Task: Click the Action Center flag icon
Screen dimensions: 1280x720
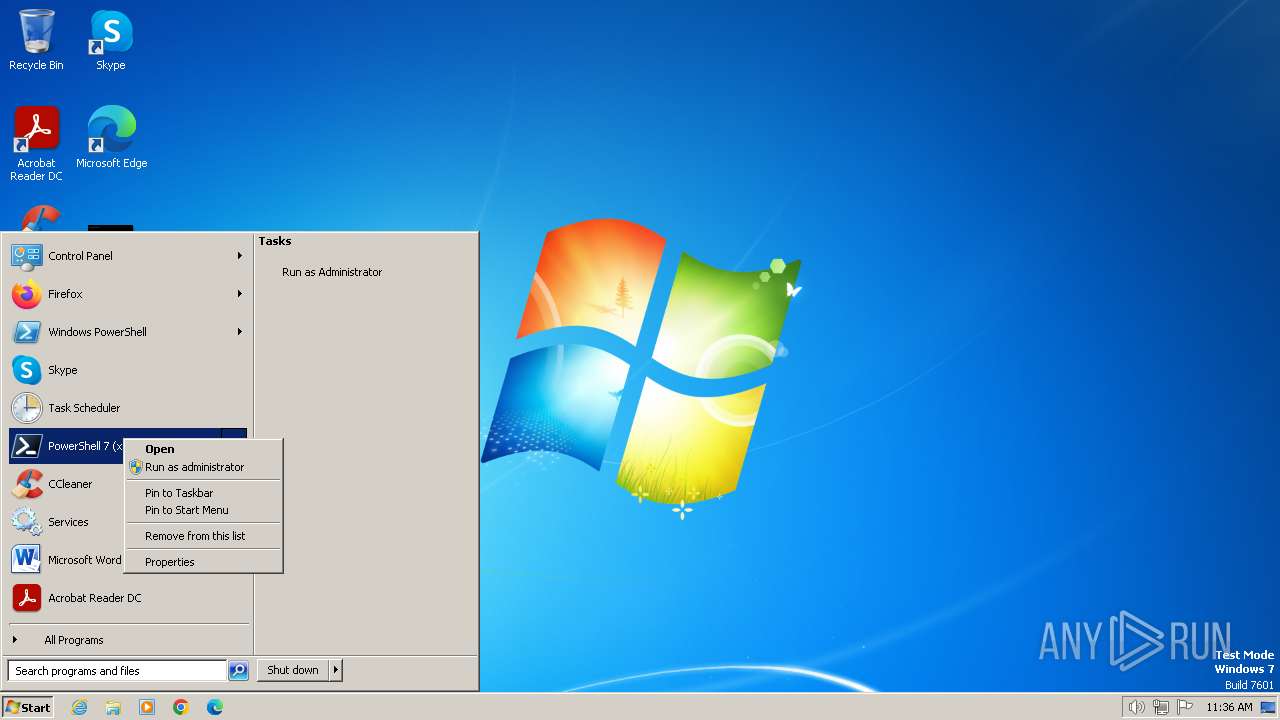Action: pyautogui.click(x=1185, y=707)
